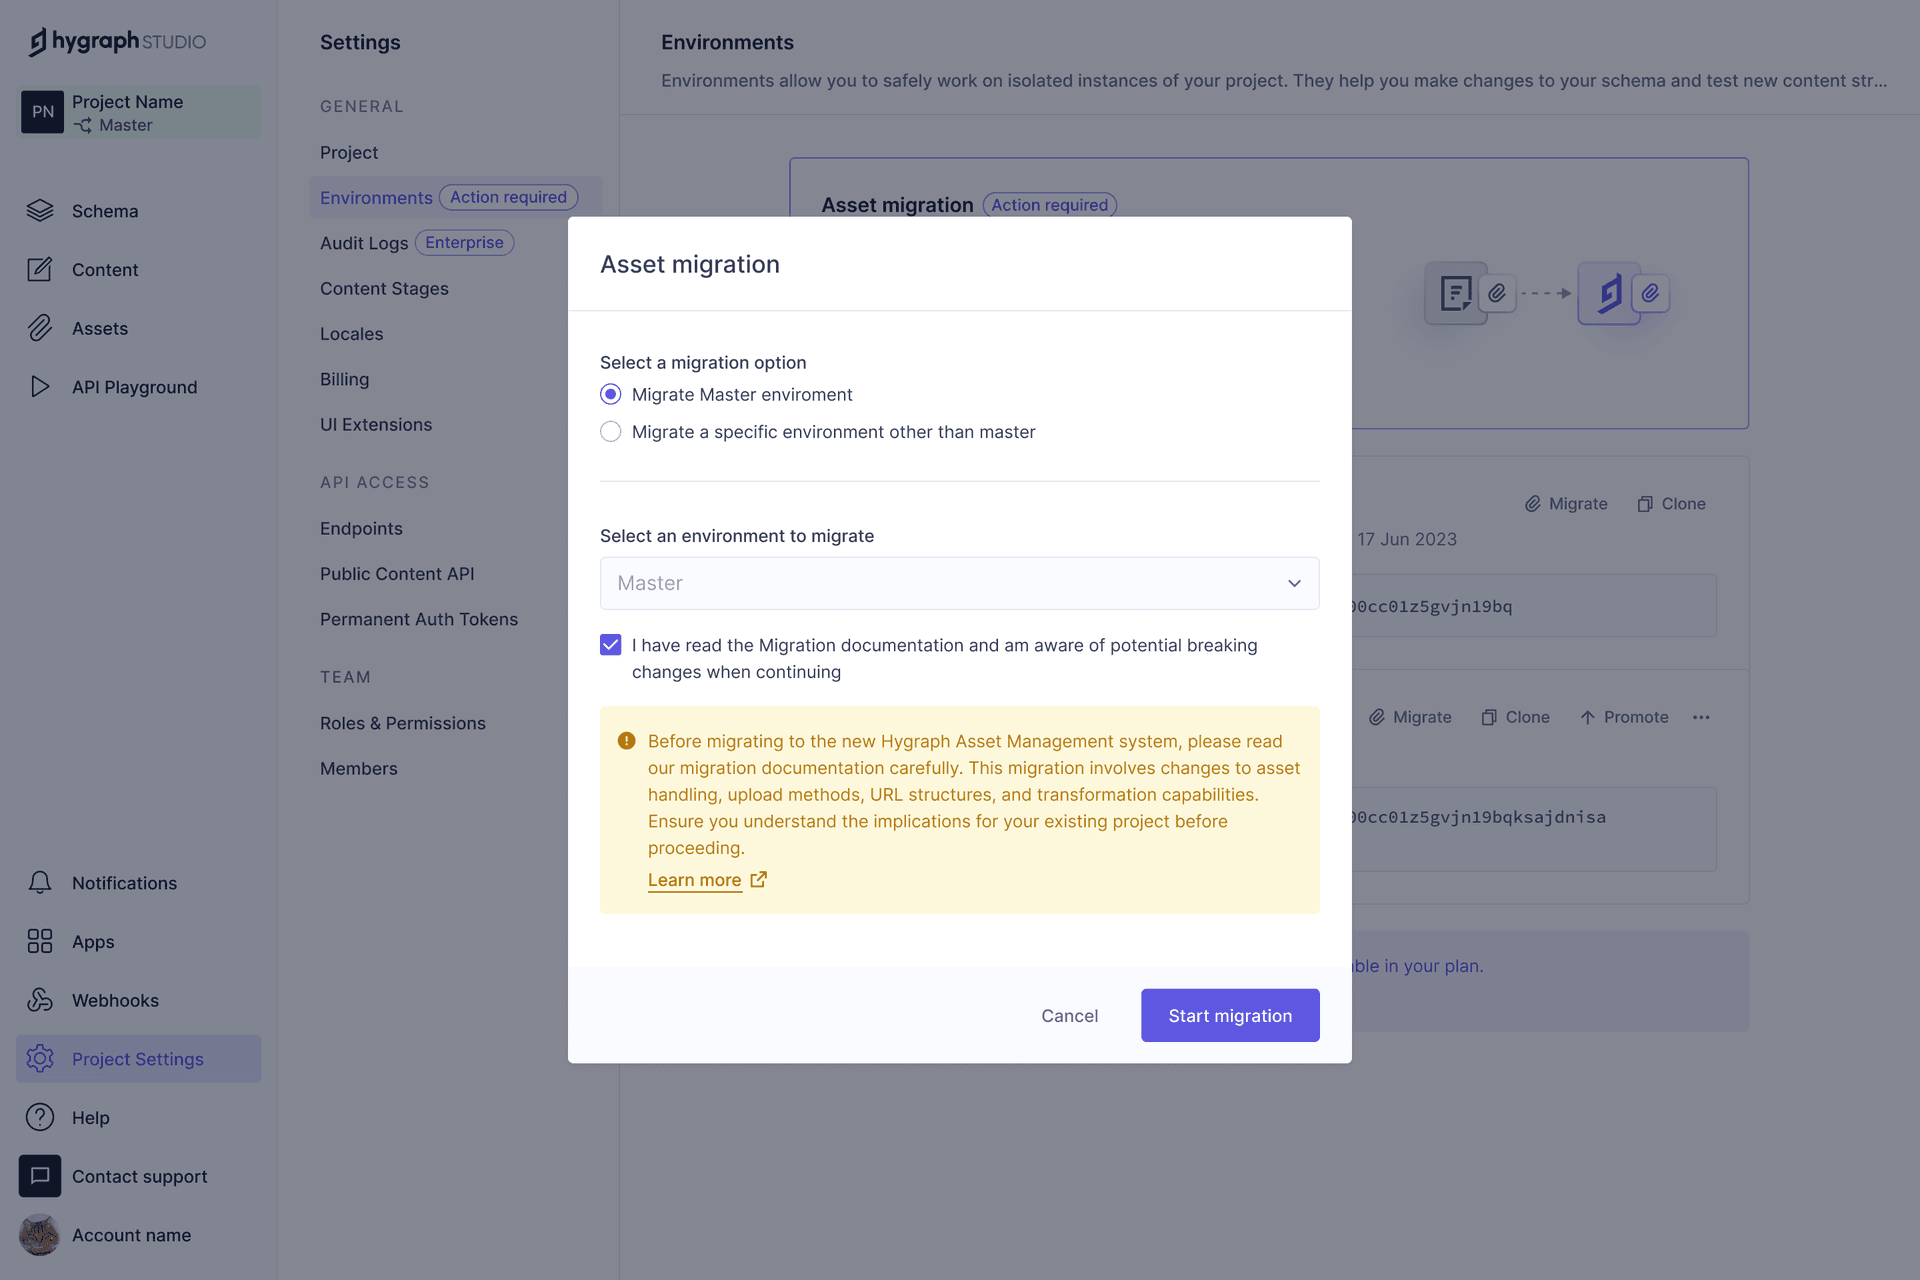Click the Cancel button
1920x1280 pixels.
click(1069, 1014)
